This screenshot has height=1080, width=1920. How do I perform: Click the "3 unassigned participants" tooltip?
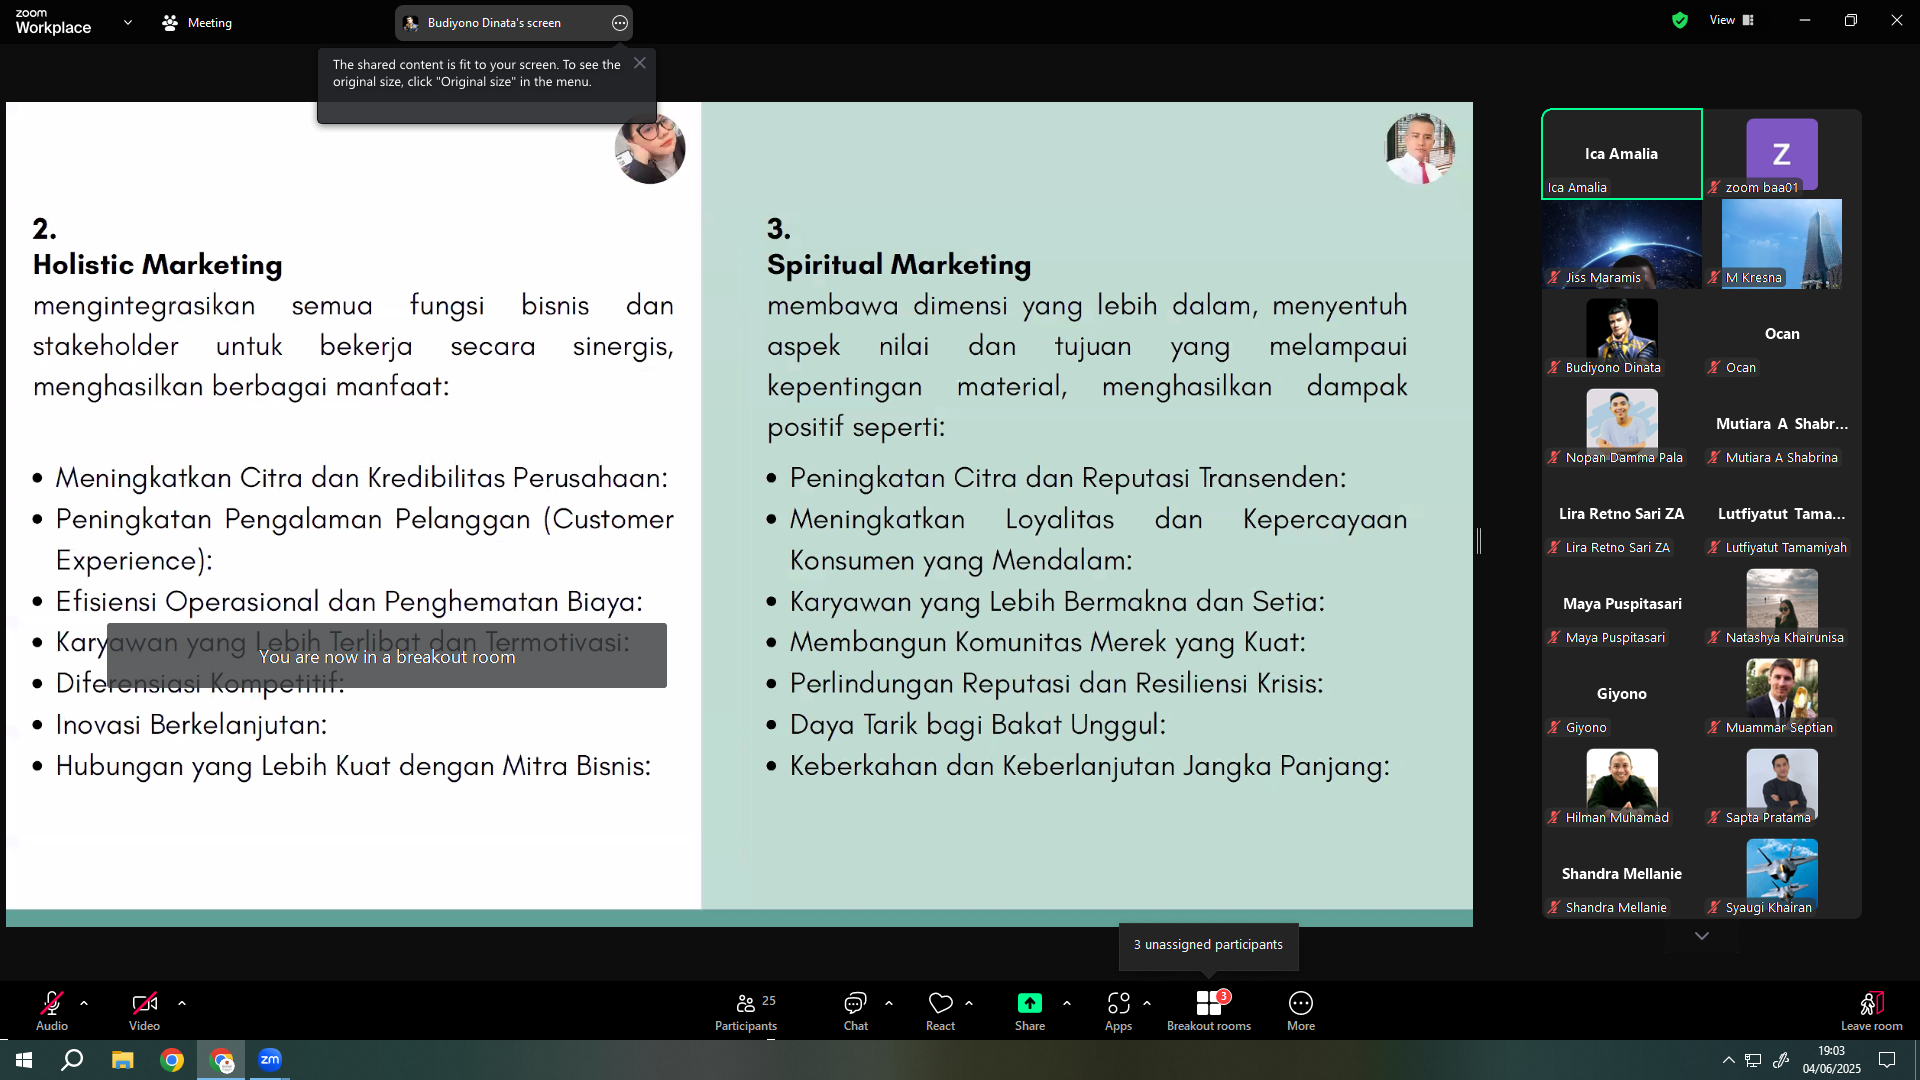tap(1208, 945)
